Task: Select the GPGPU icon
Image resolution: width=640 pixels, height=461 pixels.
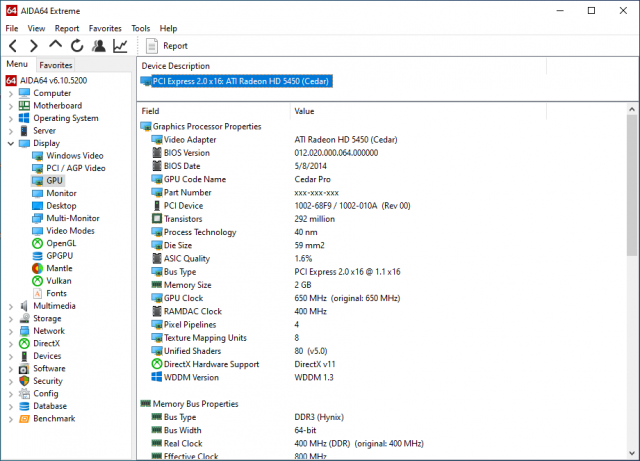Action: (37, 256)
